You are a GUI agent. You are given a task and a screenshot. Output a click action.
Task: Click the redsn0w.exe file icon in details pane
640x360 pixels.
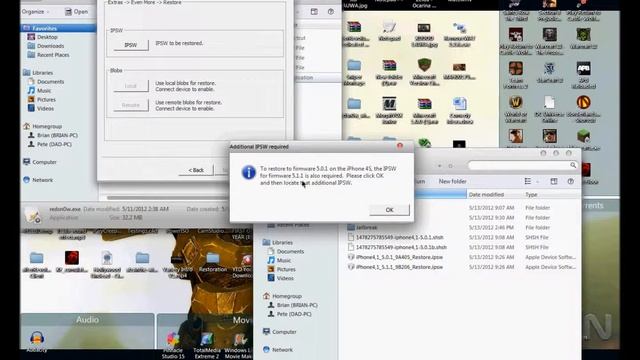click(x=33, y=215)
